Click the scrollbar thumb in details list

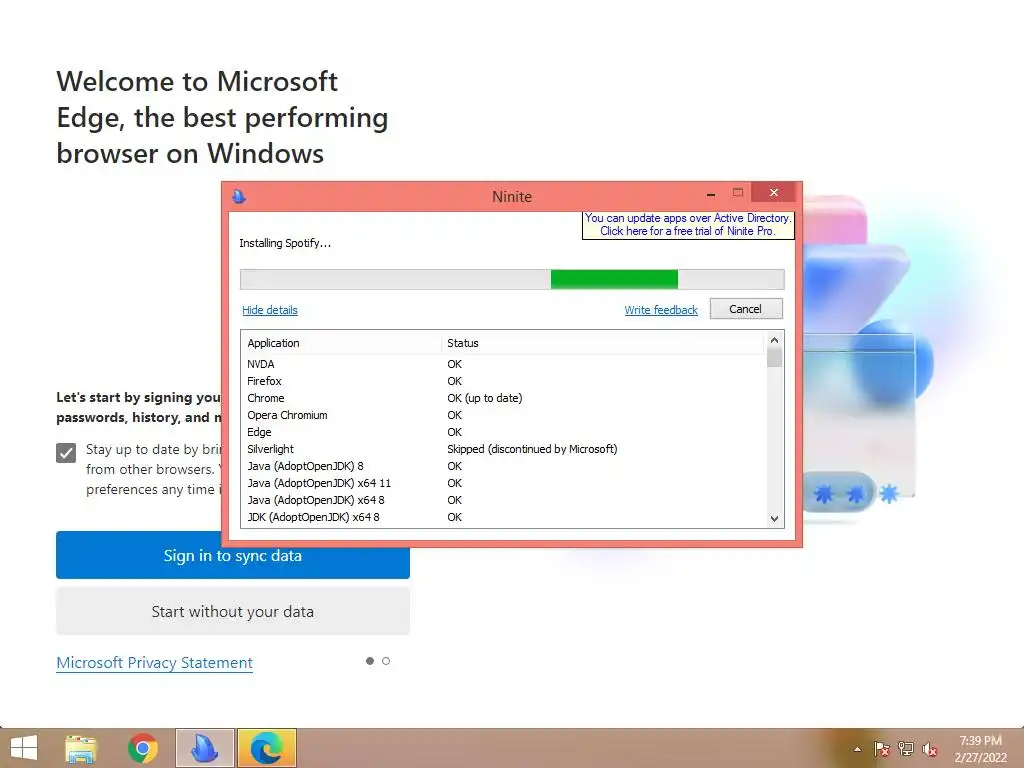tap(775, 358)
